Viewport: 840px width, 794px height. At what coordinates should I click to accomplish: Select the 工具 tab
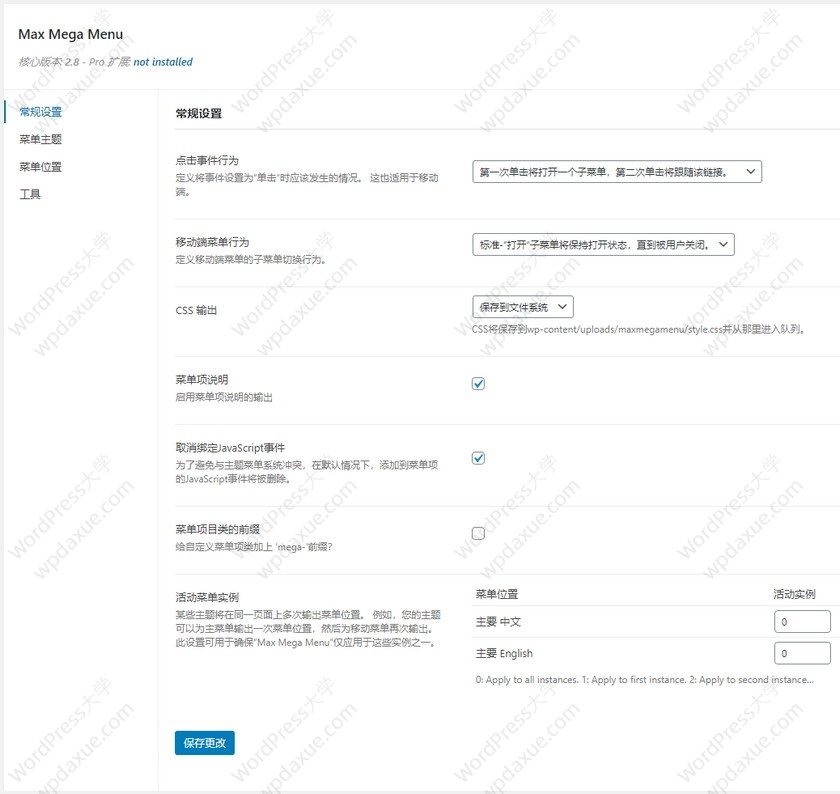pos(30,194)
